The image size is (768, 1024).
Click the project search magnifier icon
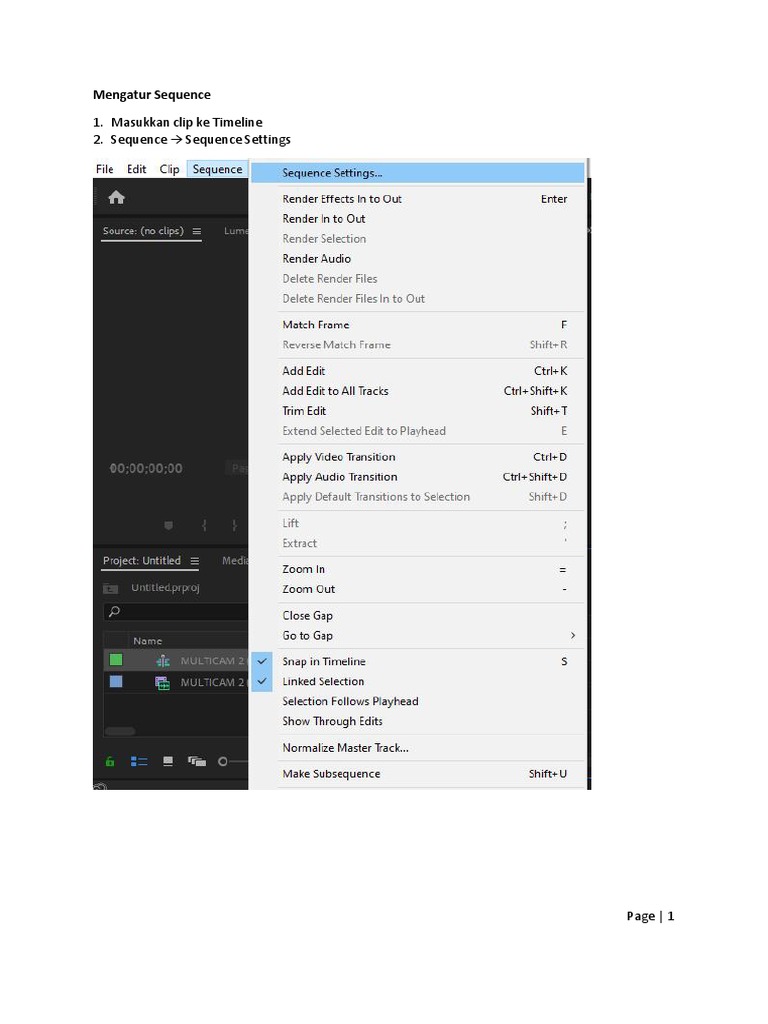114,611
